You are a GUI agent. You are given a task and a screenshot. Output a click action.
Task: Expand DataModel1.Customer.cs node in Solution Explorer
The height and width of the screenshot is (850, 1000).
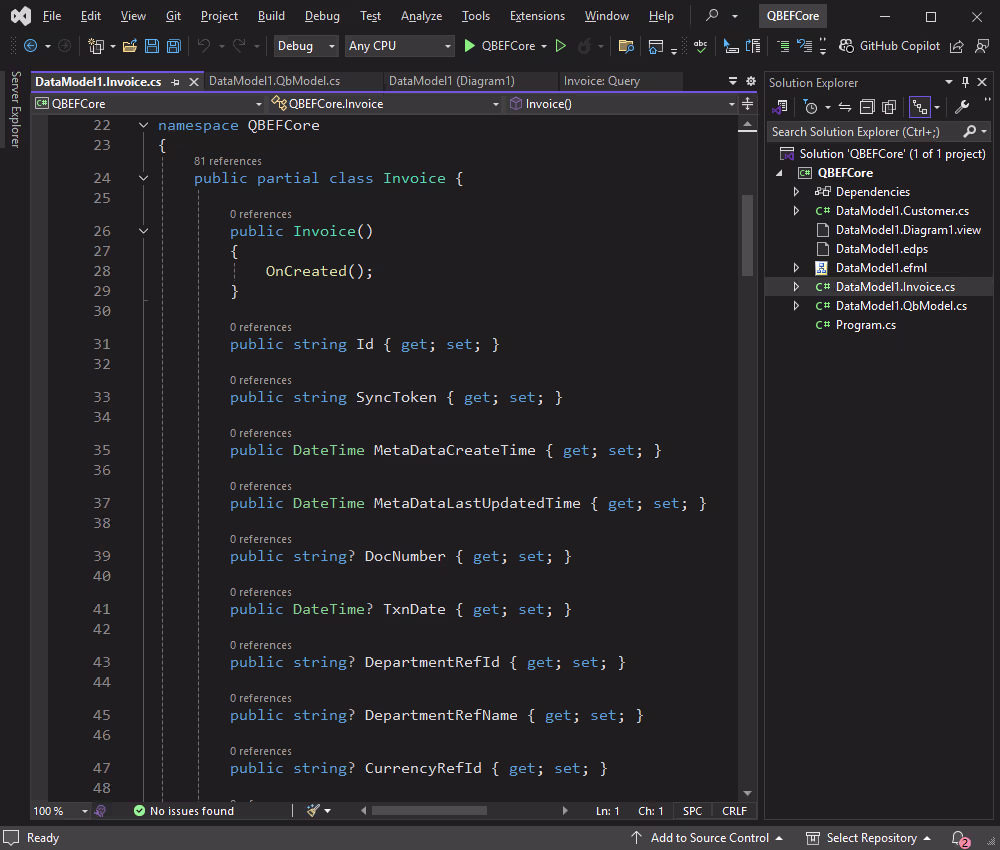coord(796,210)
